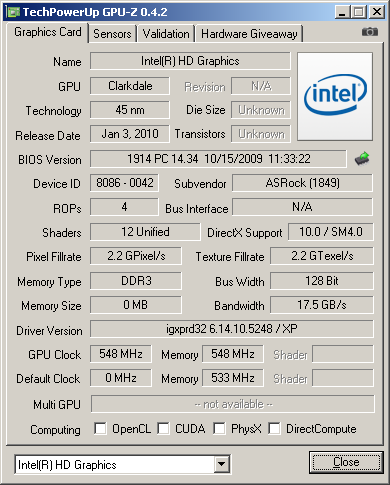The height and width of the screenshot is (485, 390).
Task: Open the Validation tab
Action: pos(166,34)
